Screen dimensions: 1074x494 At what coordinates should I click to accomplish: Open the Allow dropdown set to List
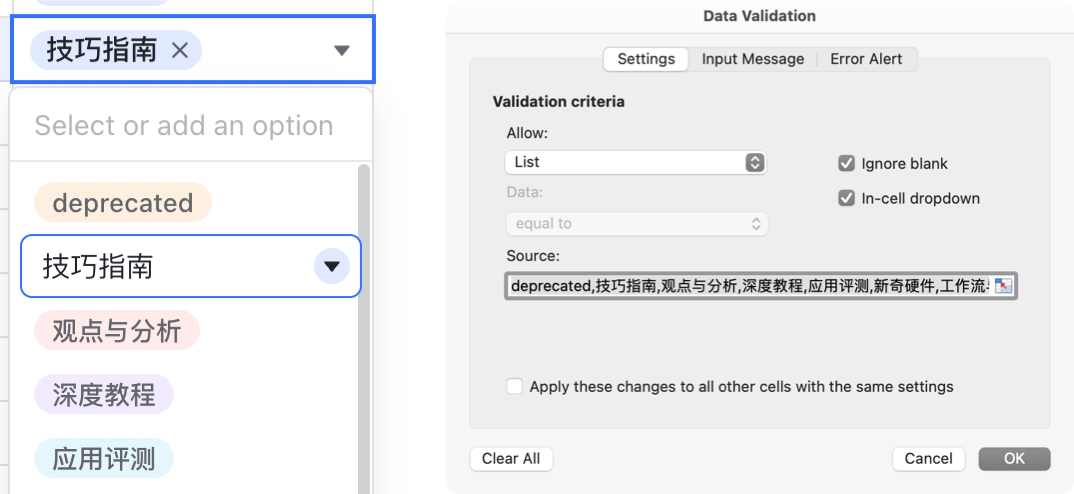coord(635,162)
